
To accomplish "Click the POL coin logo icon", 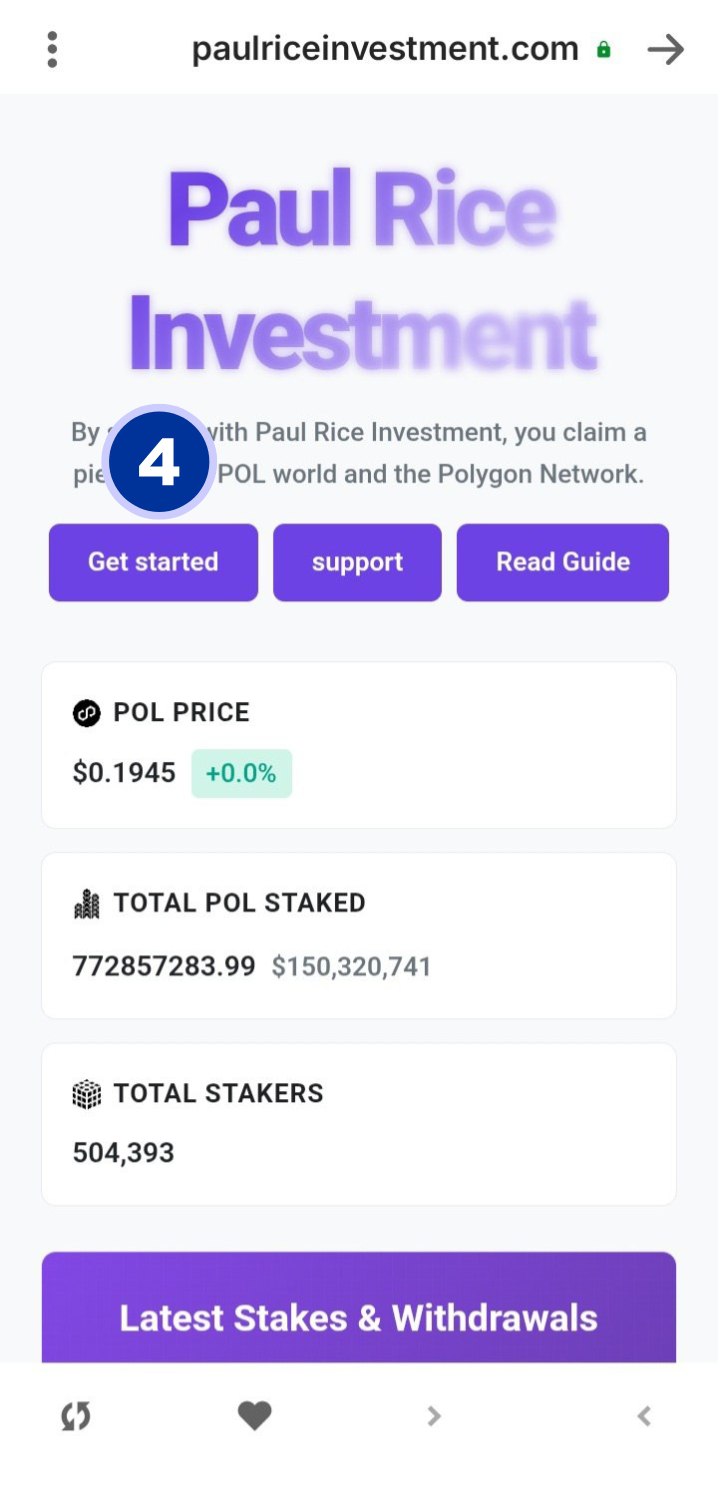I will 87,713.
